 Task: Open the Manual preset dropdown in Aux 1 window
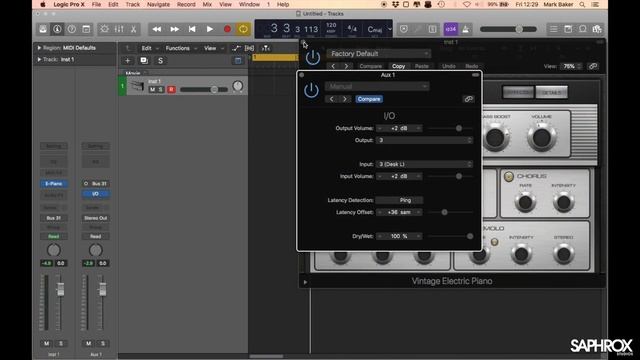click(377, 86)
